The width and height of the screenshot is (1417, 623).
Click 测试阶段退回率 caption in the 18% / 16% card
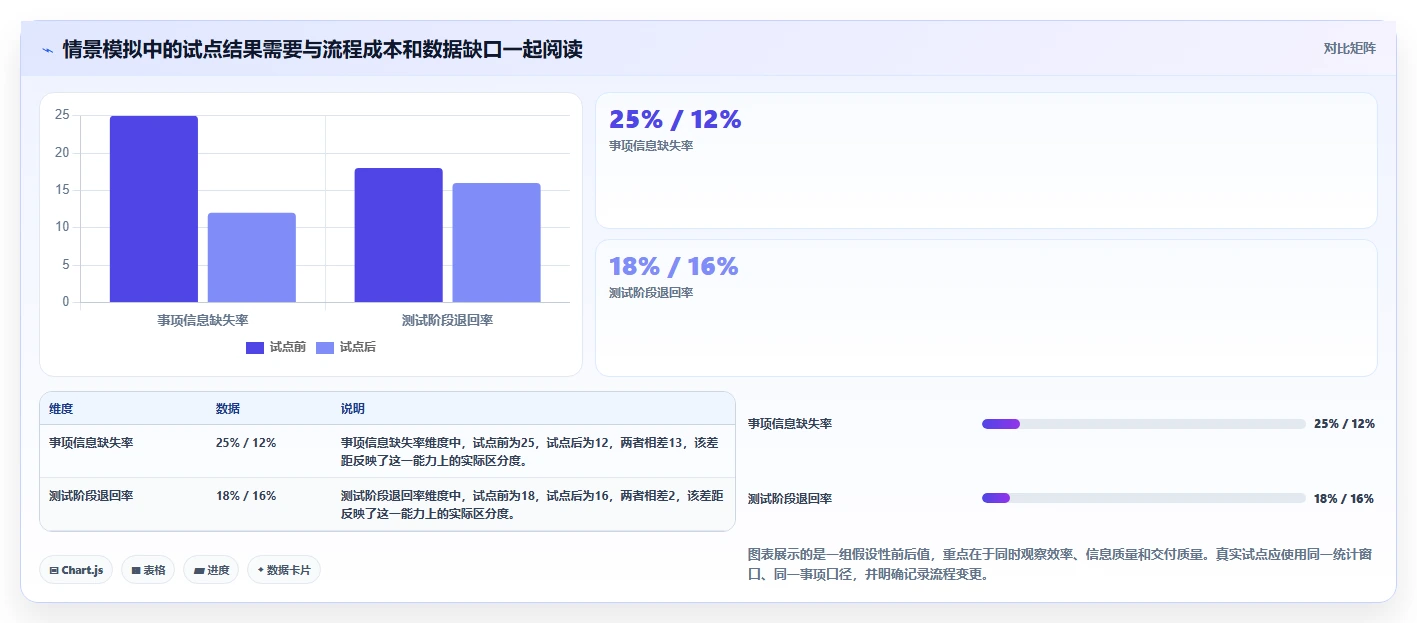pyautogui.click(x=651, y=293)
